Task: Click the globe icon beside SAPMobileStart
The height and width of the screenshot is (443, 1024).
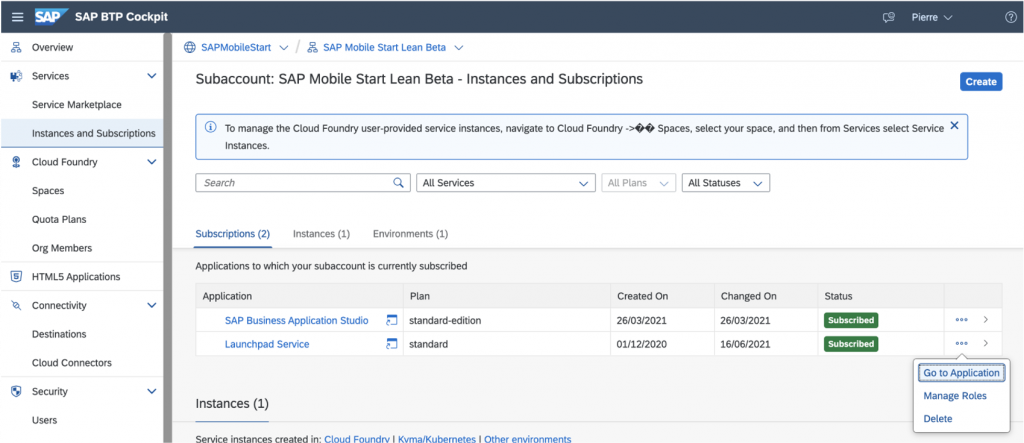Action: click(189, 48)
